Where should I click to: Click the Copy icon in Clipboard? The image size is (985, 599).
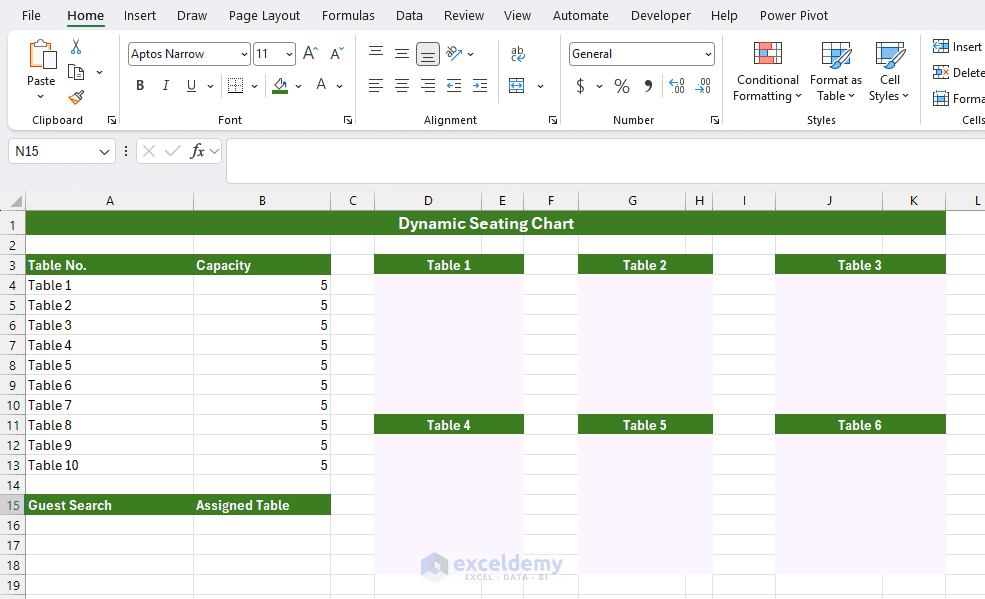click(x=76, y=73)
